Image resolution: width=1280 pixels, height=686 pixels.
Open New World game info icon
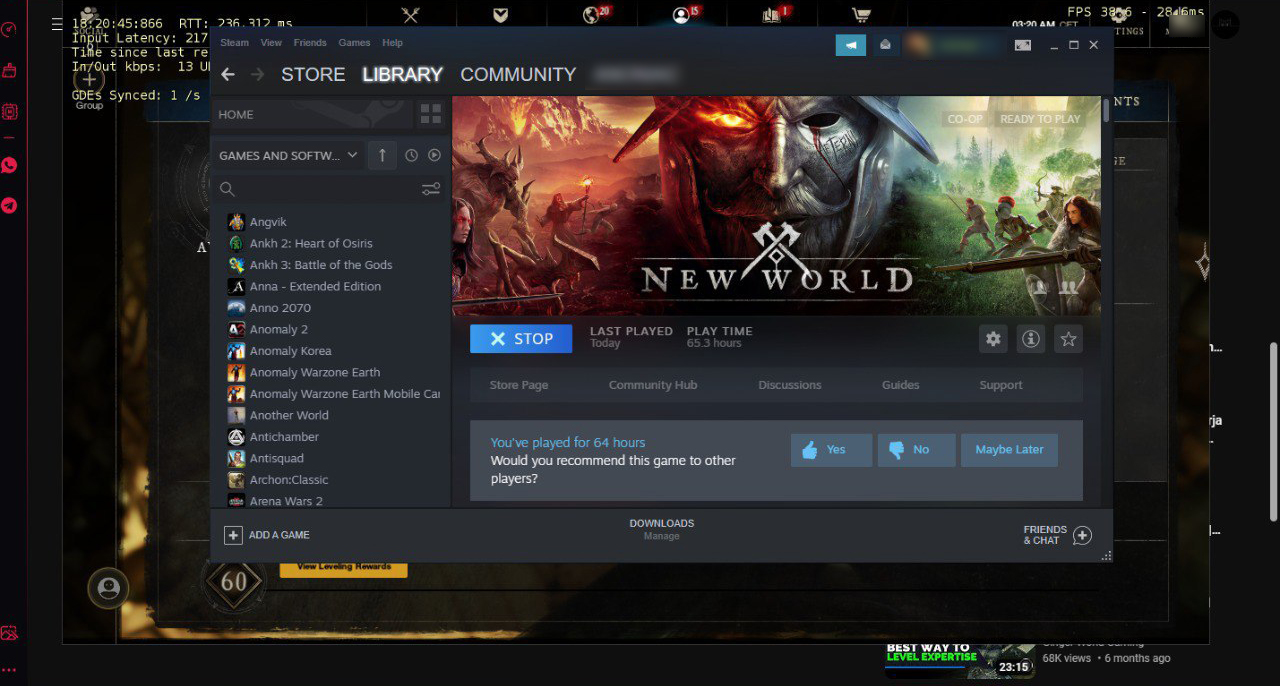(1031, 339)
